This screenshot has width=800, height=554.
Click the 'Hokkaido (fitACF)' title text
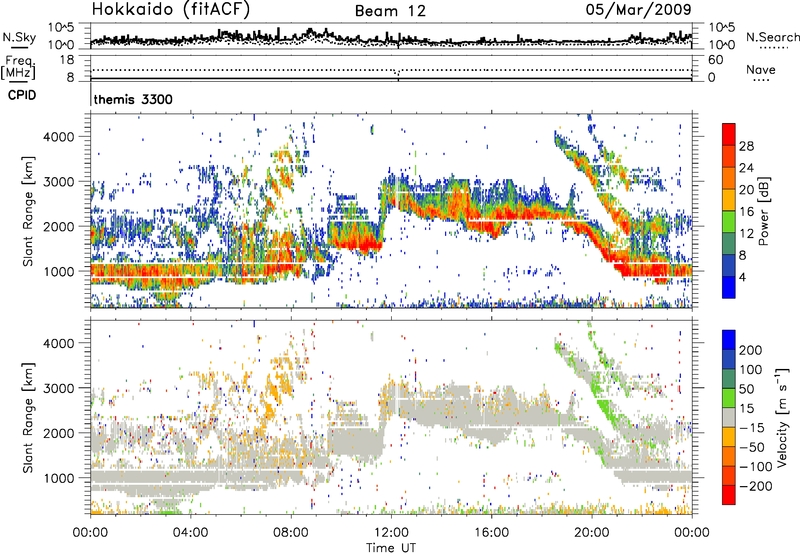tap(171, 9)
